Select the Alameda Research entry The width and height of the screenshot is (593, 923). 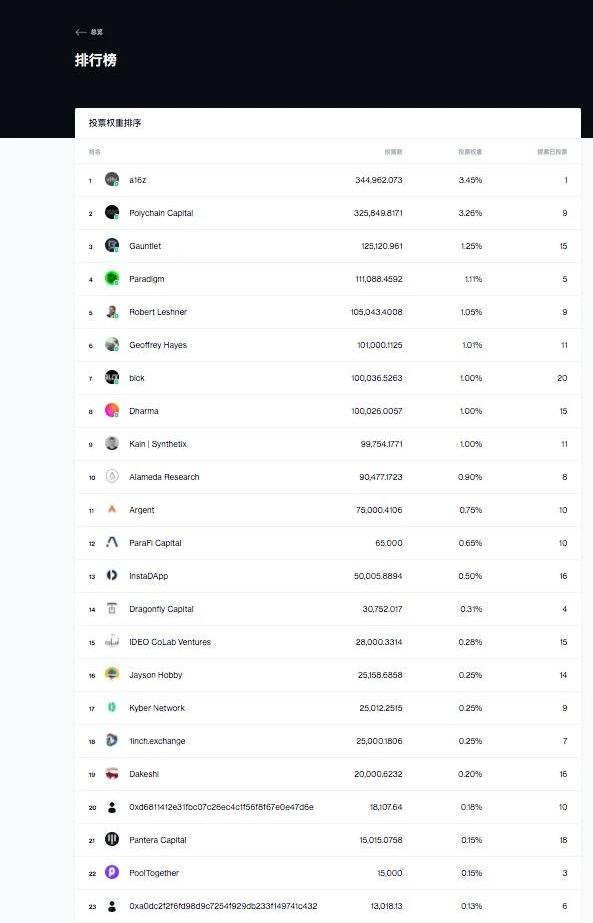coord(327,477)
